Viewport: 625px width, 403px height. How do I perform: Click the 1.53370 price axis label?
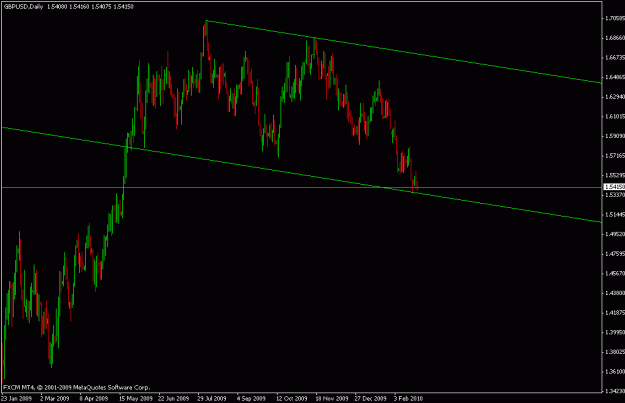pos(615,195)
